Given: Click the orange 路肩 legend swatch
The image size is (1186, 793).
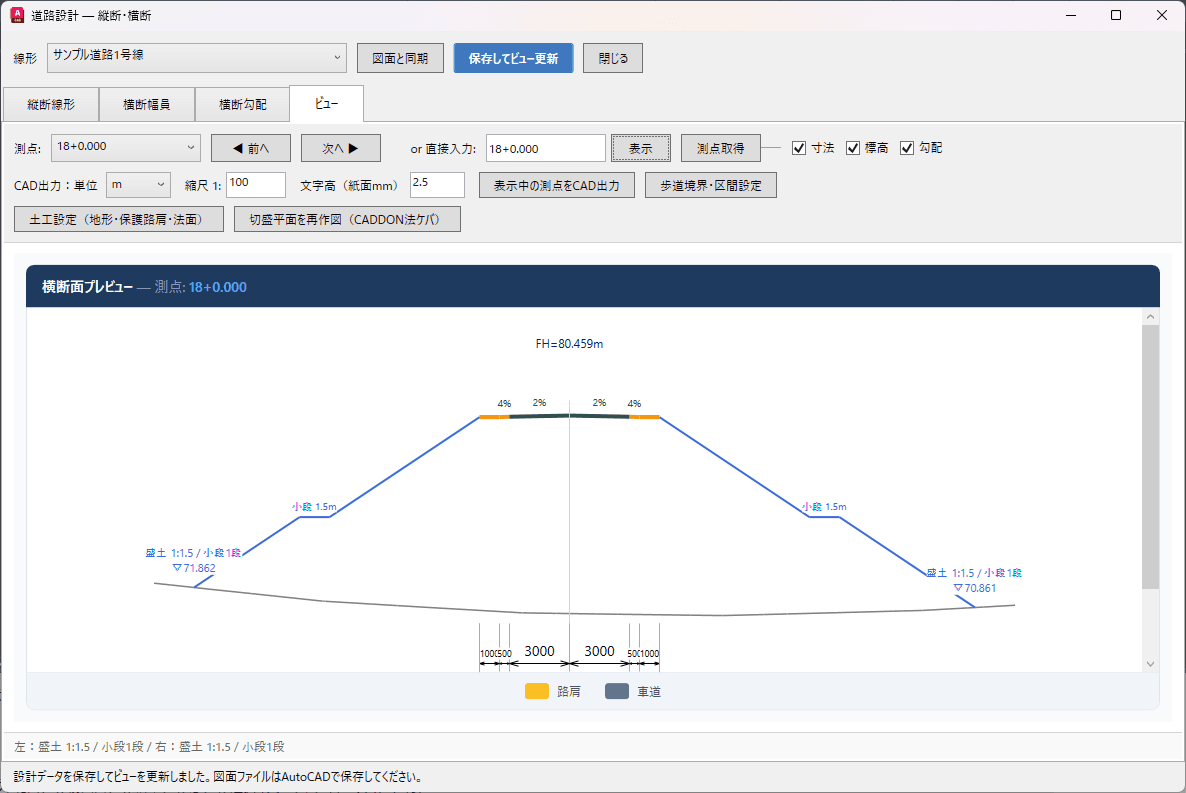Looking at the screenshot, I should pyautogui.click(x=536, y=691).
